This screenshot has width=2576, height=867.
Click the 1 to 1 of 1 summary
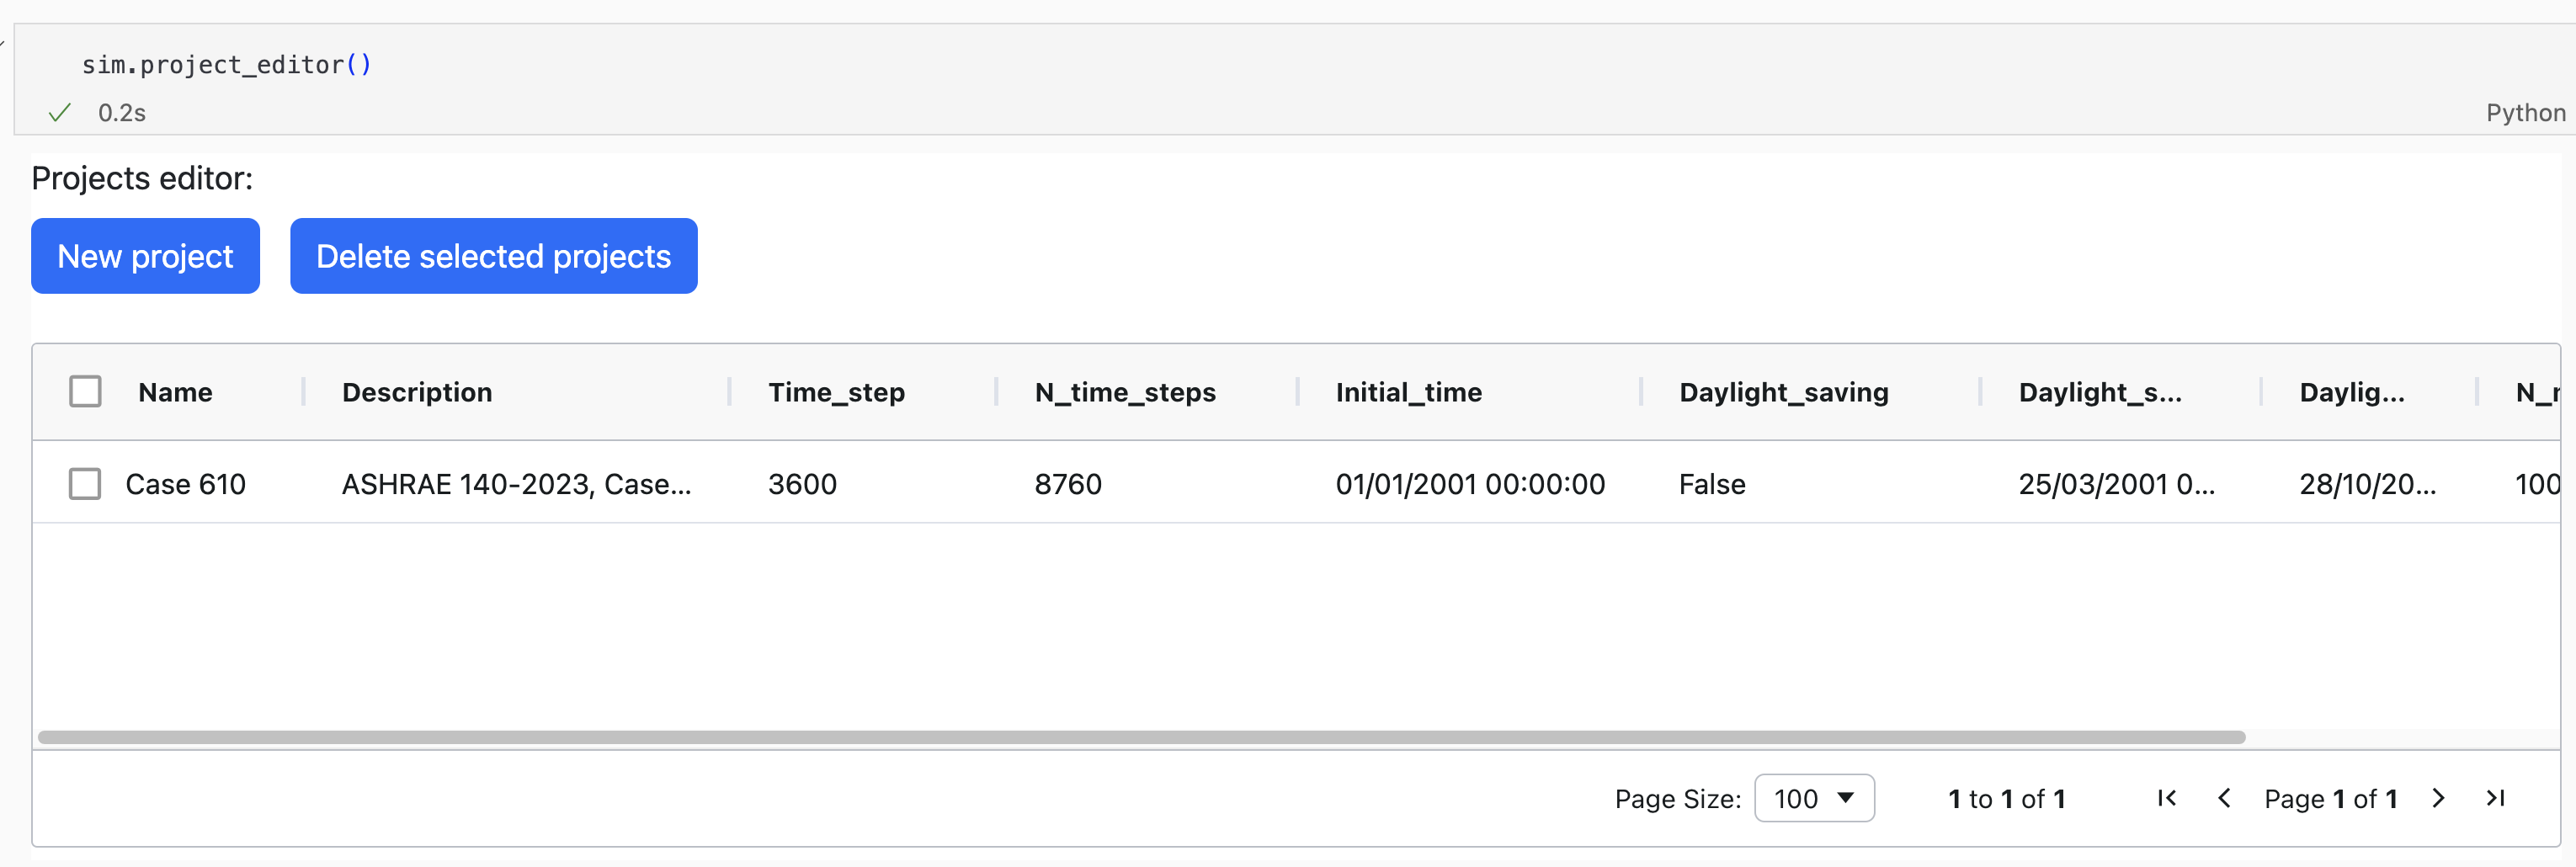pyautogui.click(x=2006, y=798)
